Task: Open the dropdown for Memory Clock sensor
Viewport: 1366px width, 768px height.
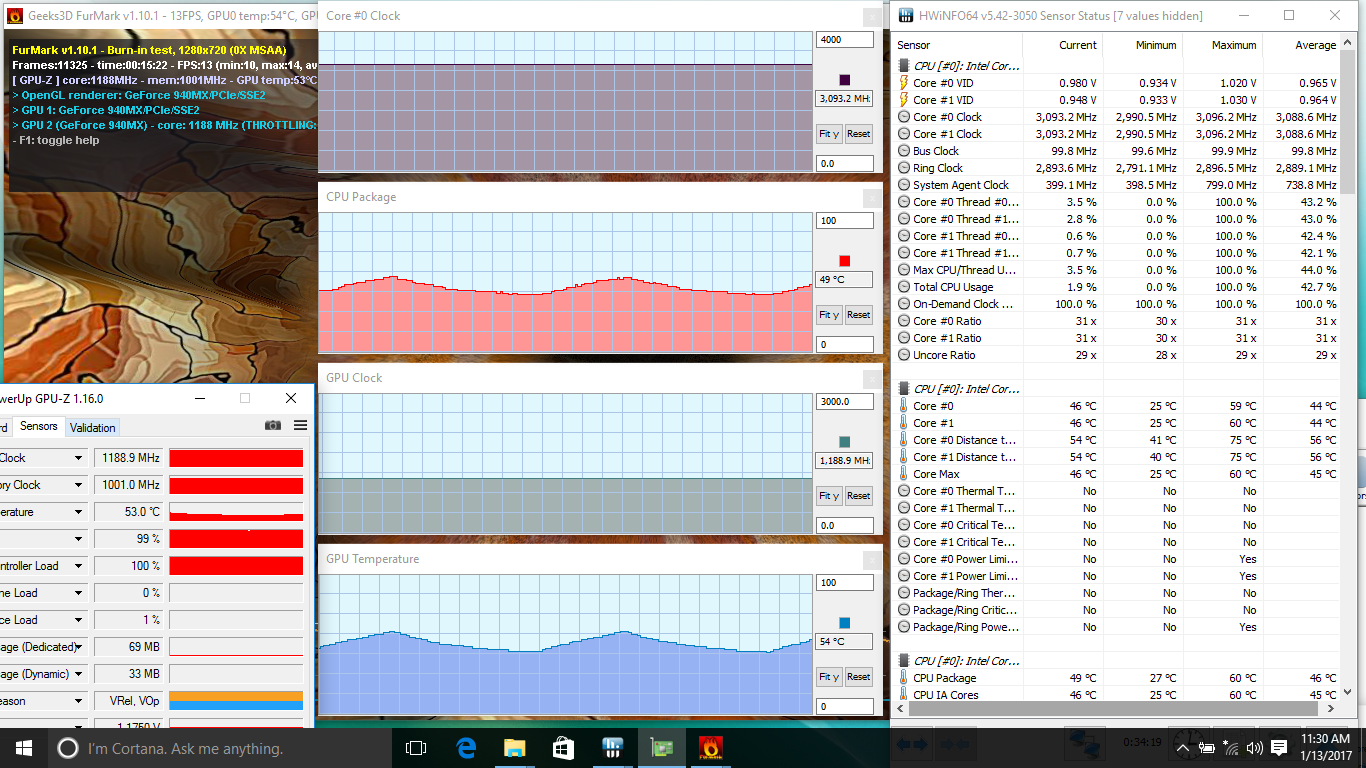Action: tap(78, 485)
